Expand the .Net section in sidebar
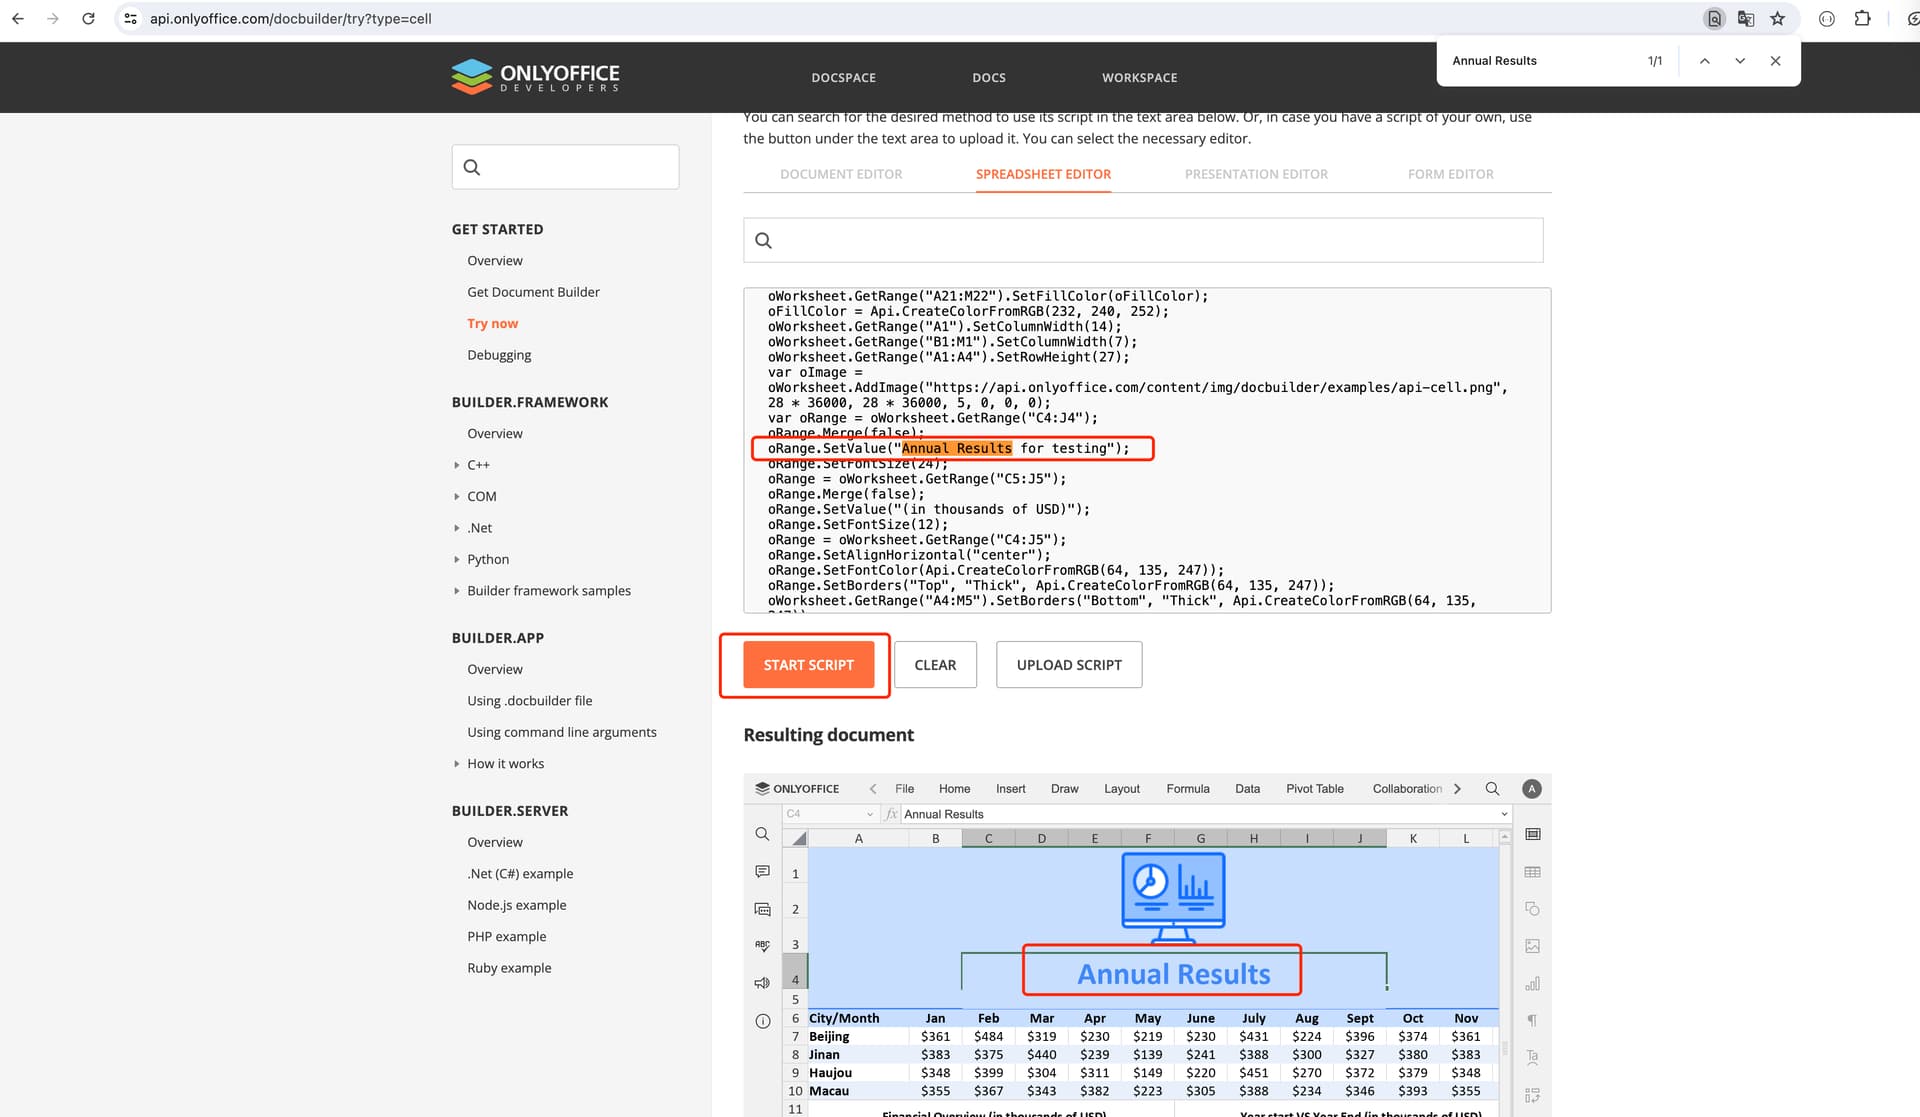The width and height of the screenshot is (1920, 1117). point(457,528)
